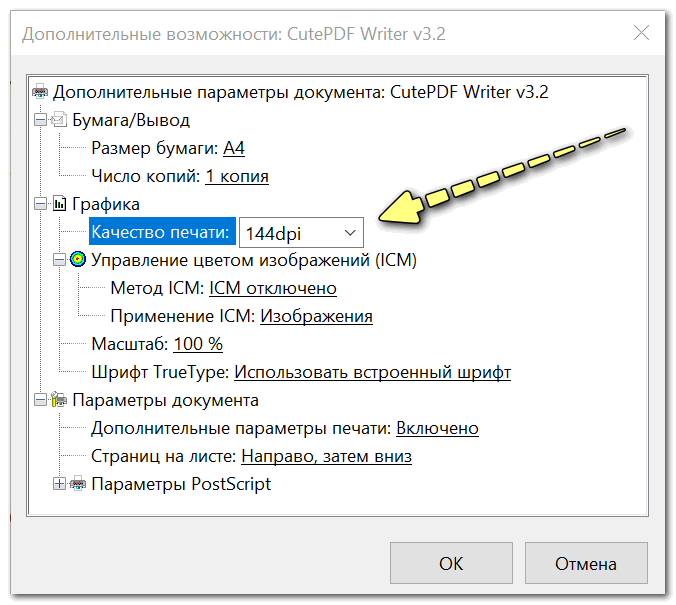Collapse the Бумага/Вывод tree node
The height and width of the screenshot is (605, 676).
[x=40, y=119]
